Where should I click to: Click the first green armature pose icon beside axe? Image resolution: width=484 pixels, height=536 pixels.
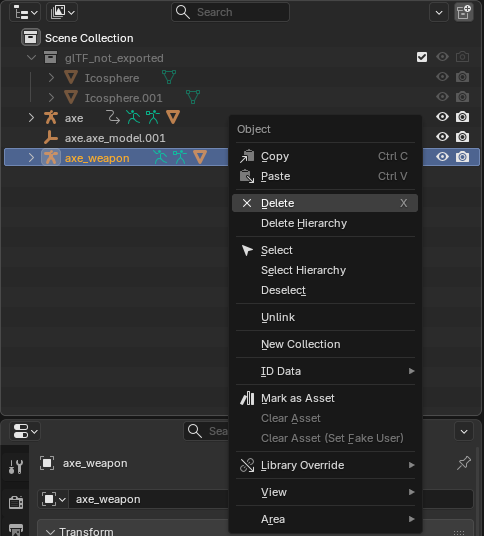[x=133, y=117]
